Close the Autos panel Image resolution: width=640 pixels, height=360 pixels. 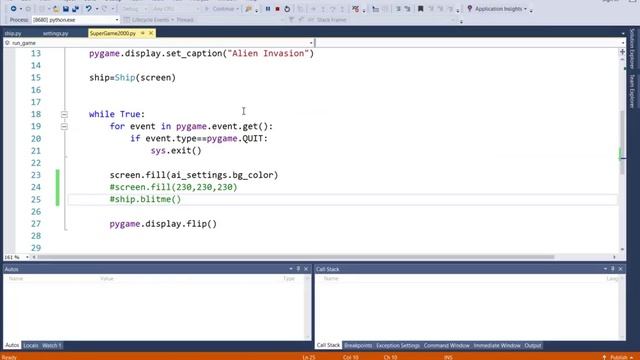coord(306,269)
